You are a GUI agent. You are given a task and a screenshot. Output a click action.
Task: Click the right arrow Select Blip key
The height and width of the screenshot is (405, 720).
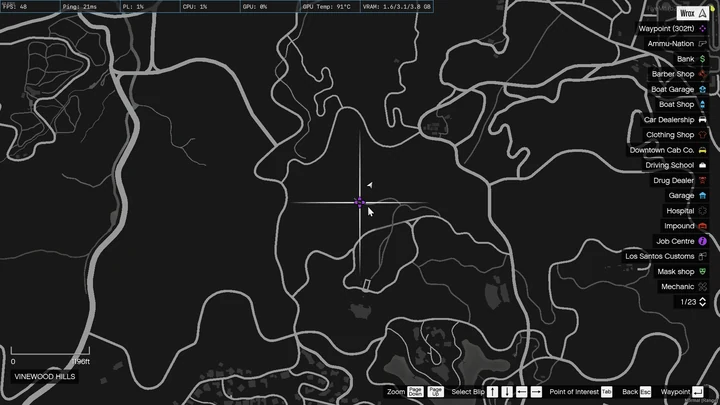[x=536, y=392]
